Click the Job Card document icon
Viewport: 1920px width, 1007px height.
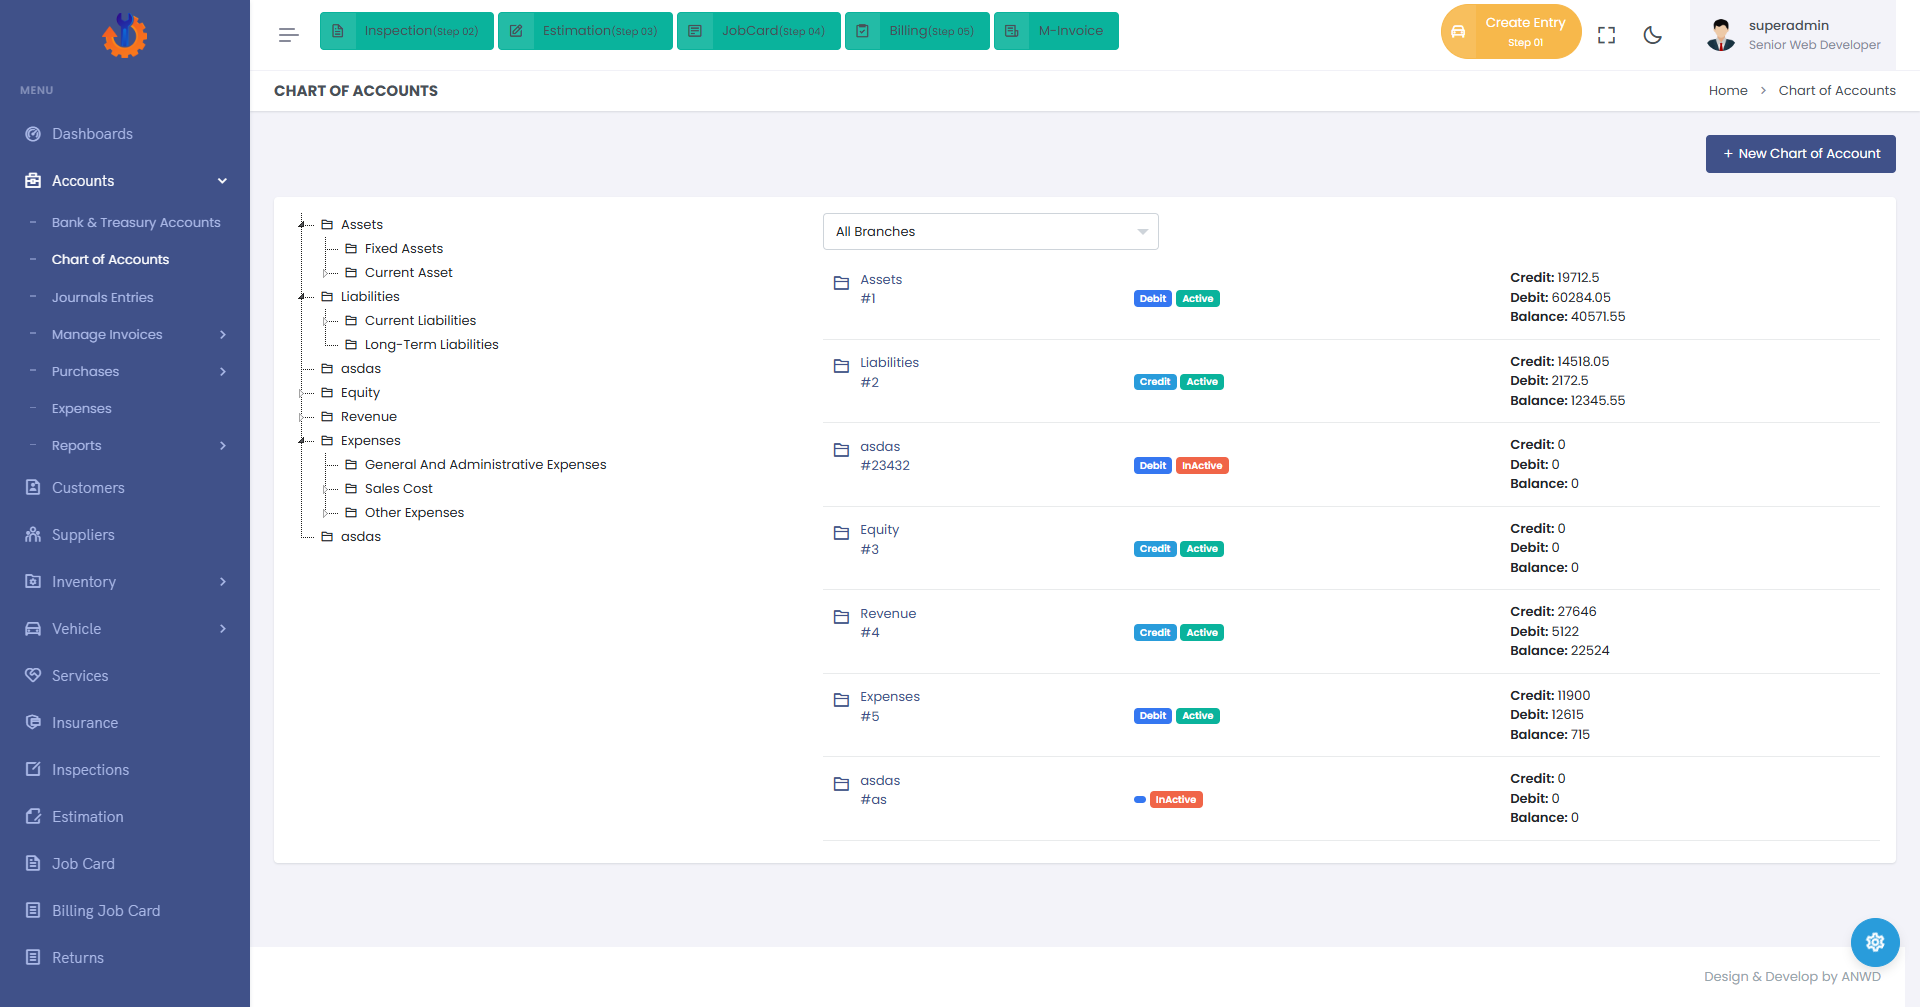coord(33,864)
